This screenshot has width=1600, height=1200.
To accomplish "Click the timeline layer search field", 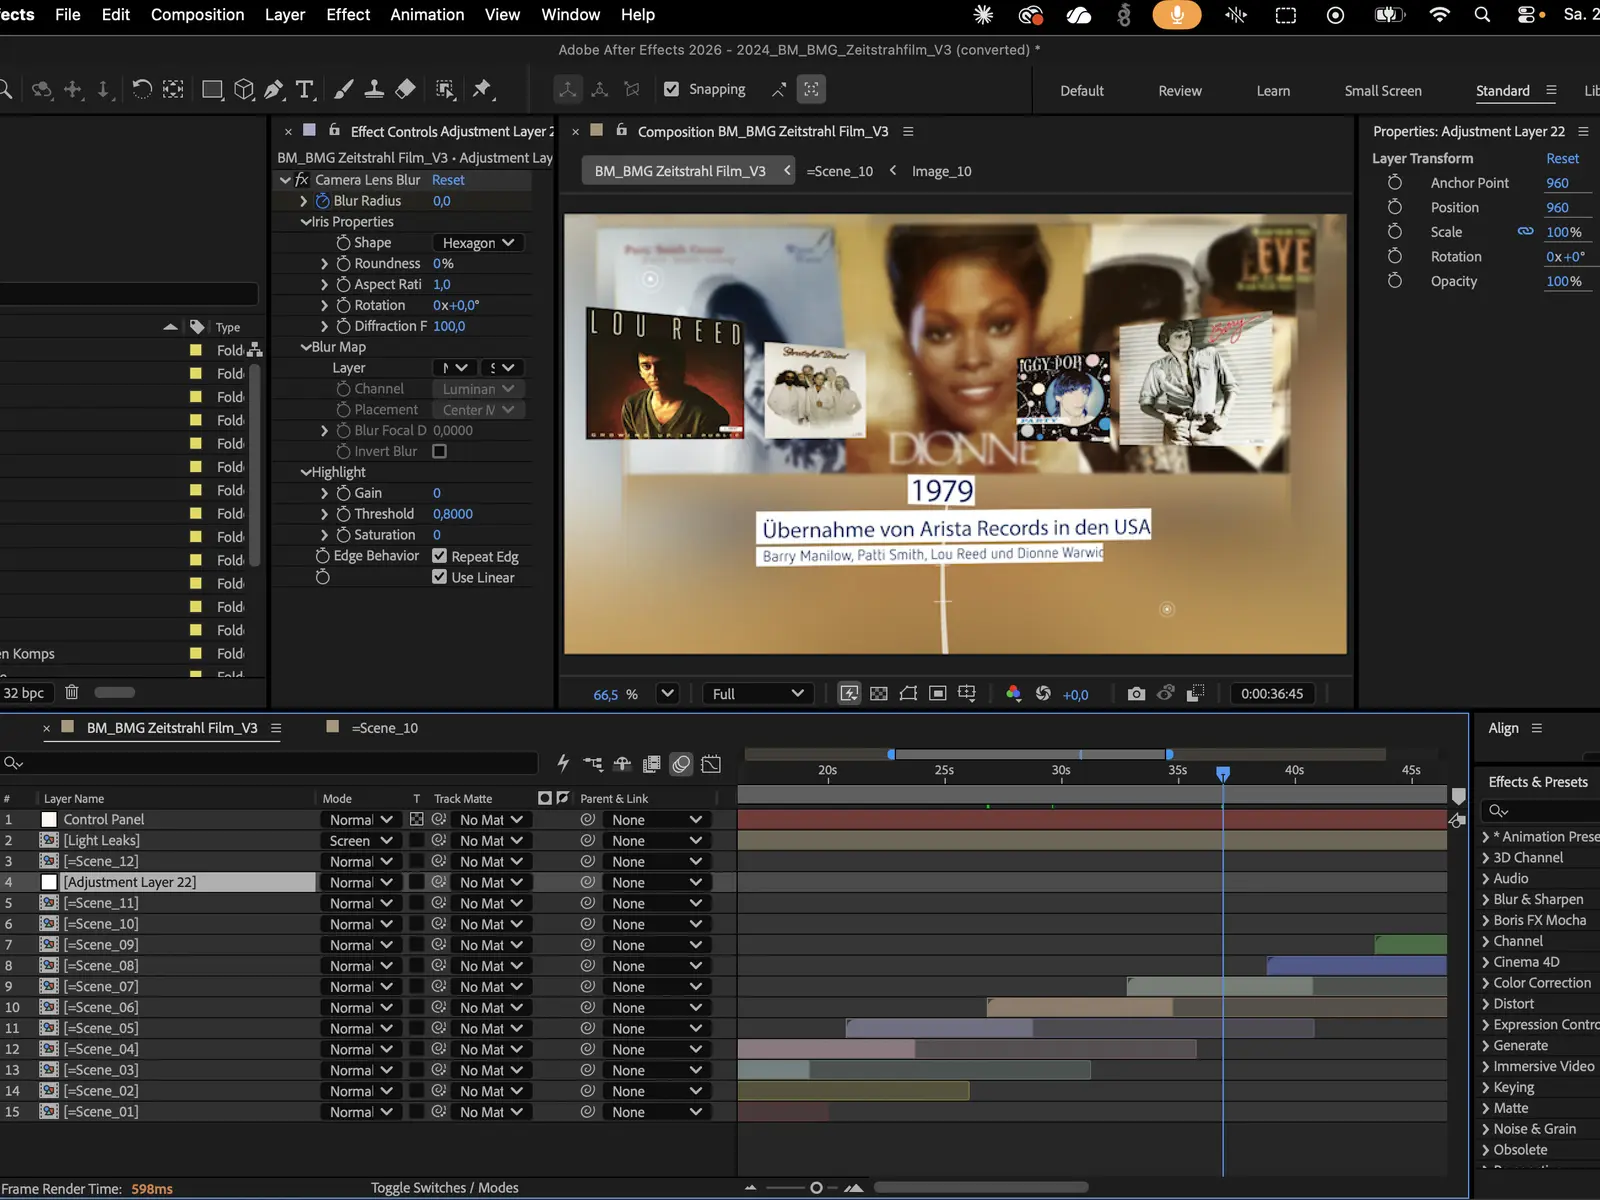I will (x=270, y=763).
